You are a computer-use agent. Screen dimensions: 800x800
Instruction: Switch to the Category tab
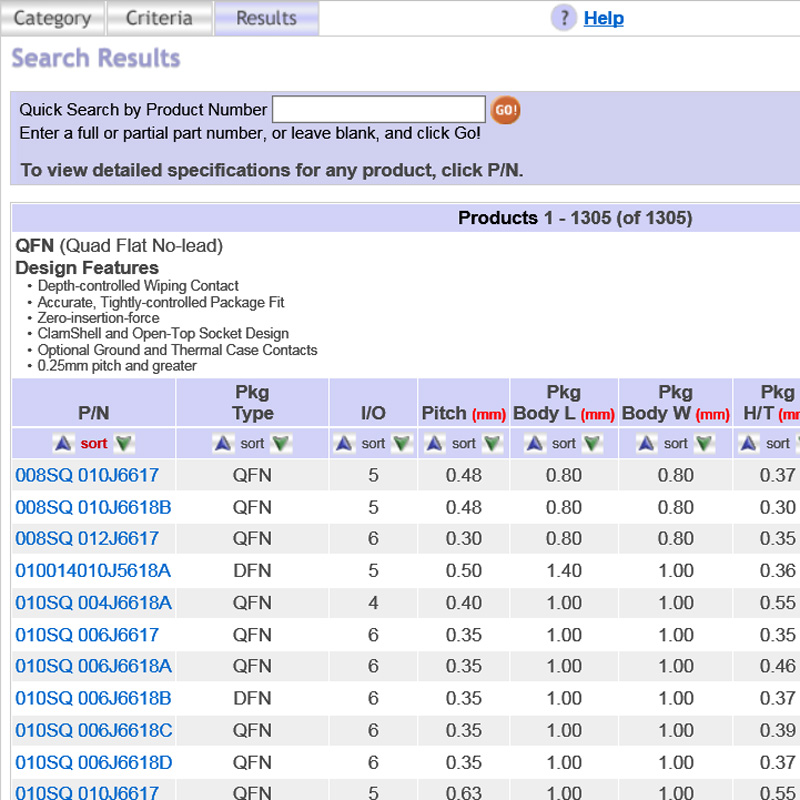point(53,18)
